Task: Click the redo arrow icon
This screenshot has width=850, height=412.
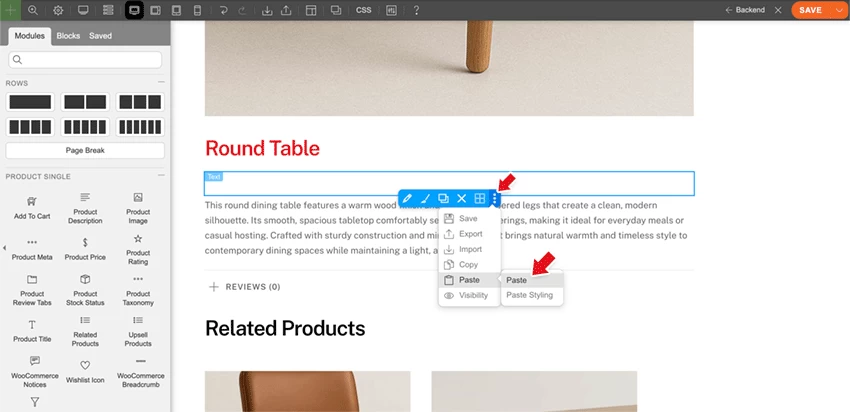Action: 242,10
